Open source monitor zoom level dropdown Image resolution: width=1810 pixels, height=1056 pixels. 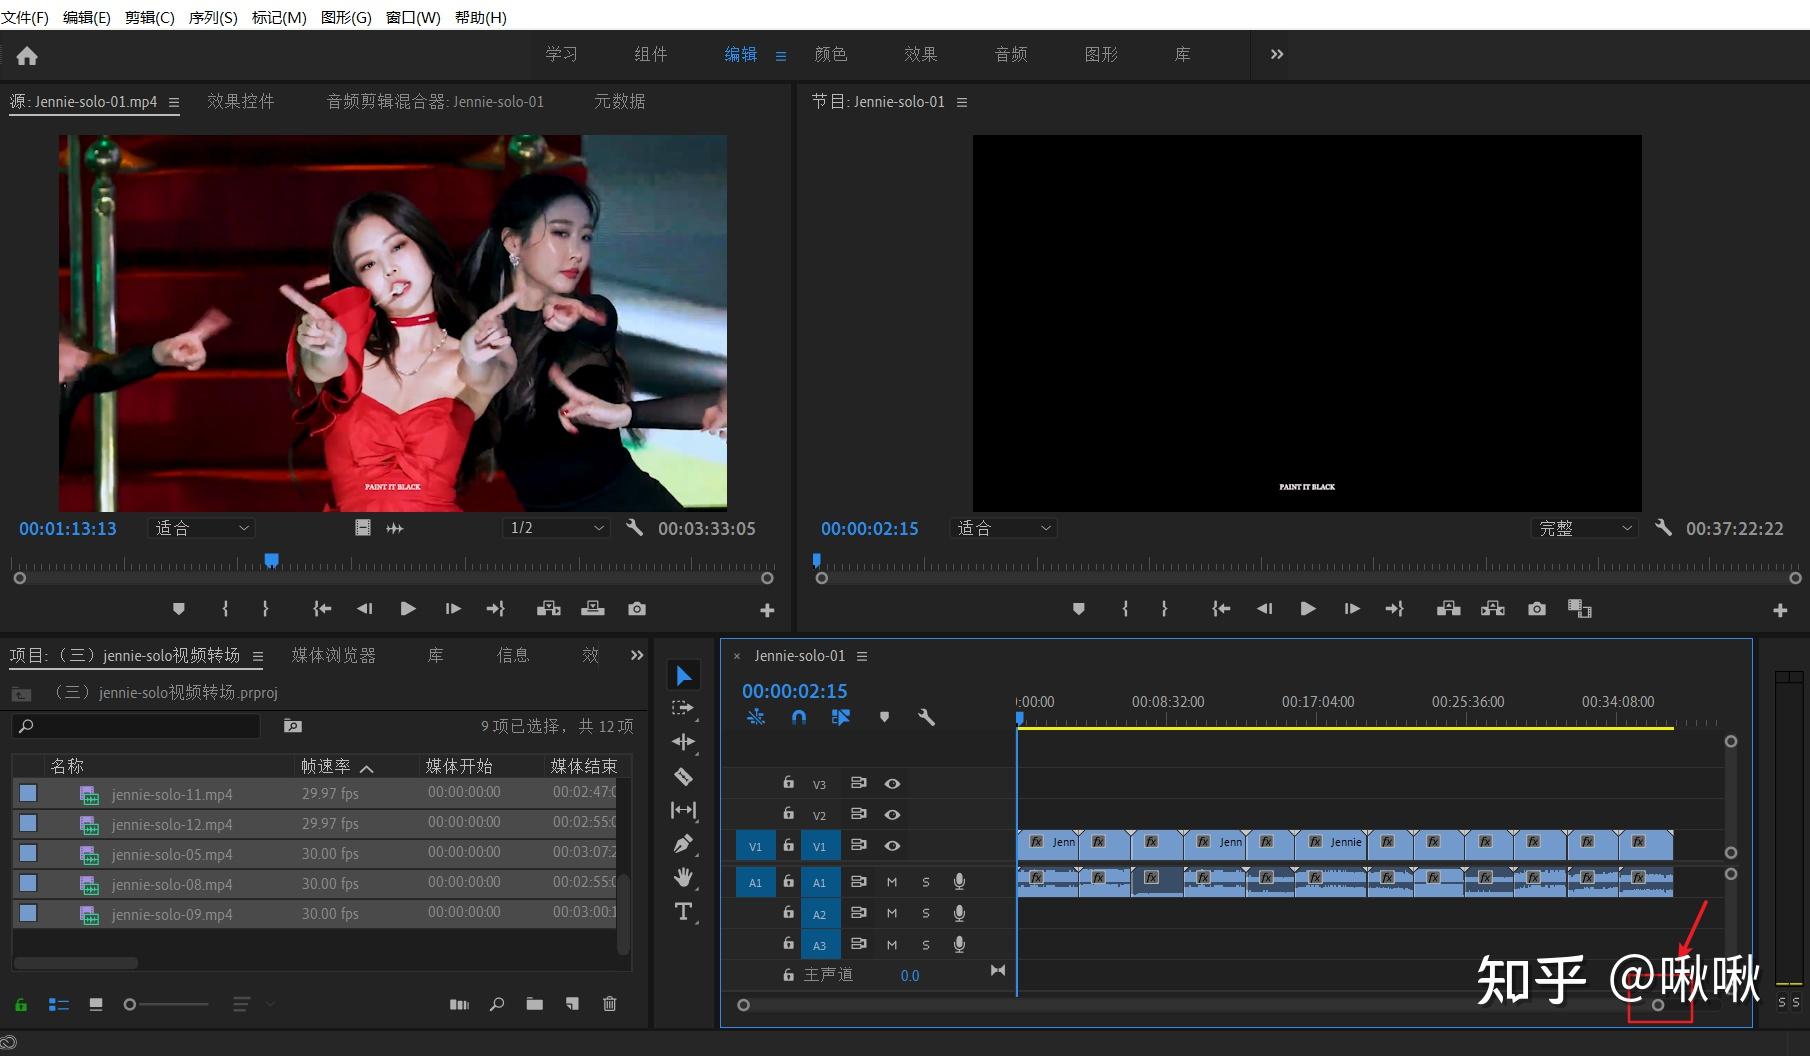pos(201,528)
